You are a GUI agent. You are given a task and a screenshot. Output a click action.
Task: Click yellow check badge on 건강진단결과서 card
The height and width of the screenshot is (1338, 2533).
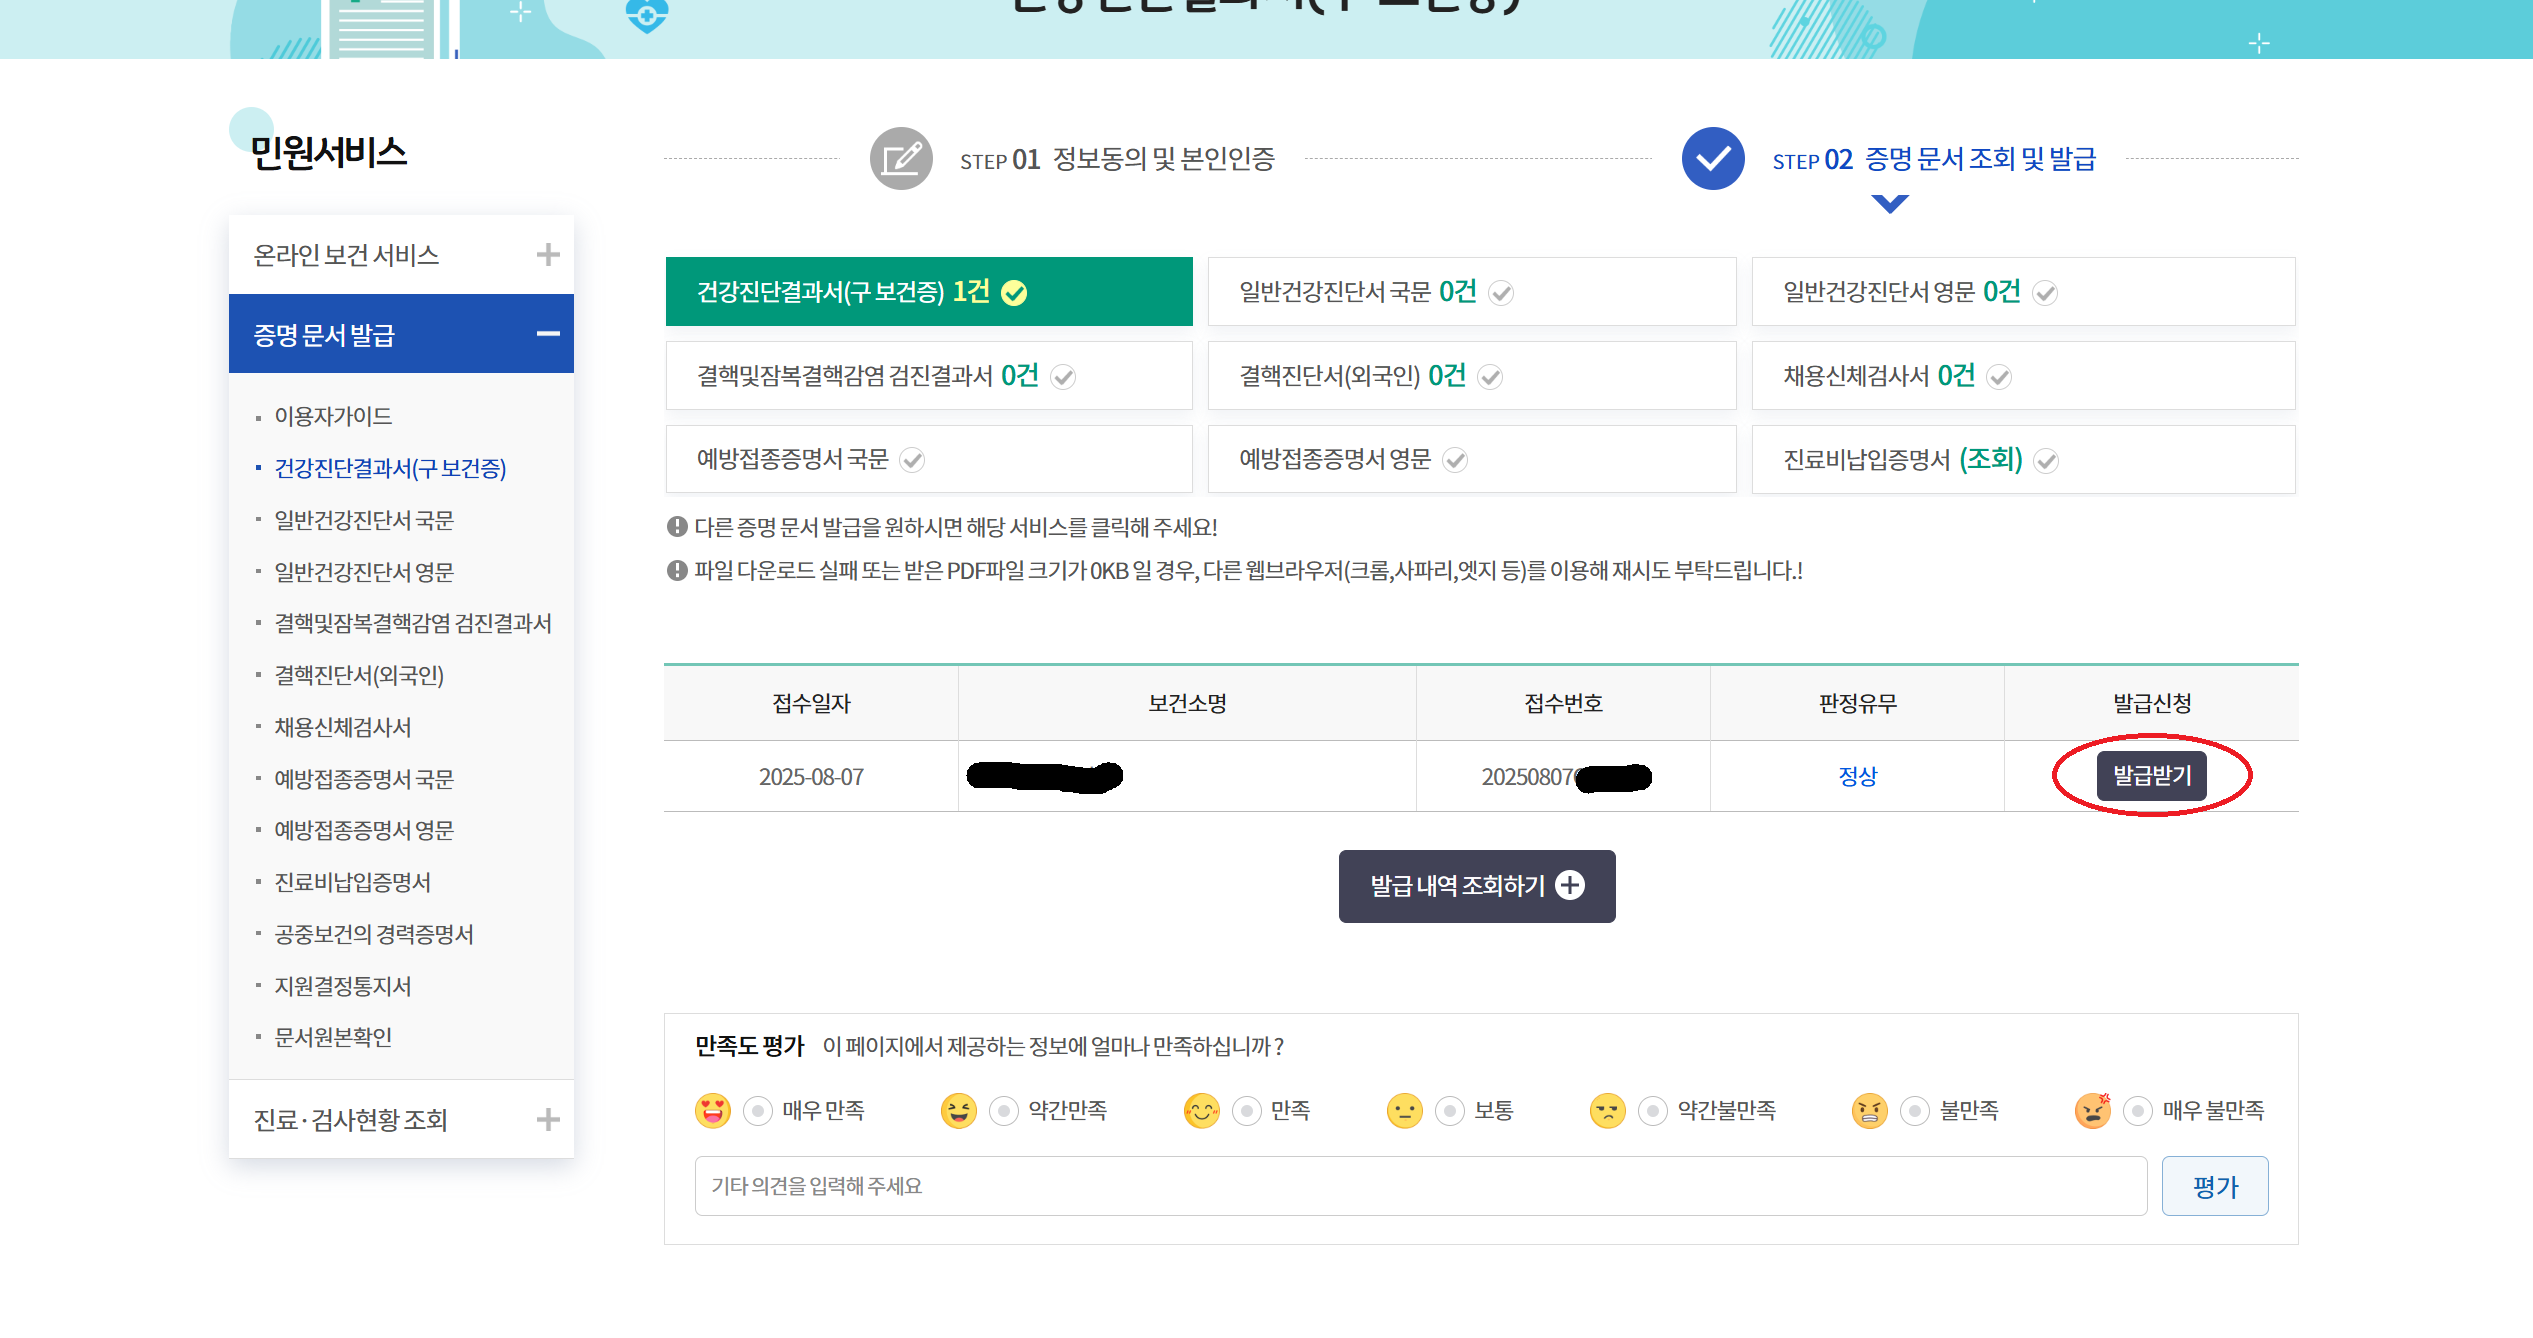point(1016,293)
